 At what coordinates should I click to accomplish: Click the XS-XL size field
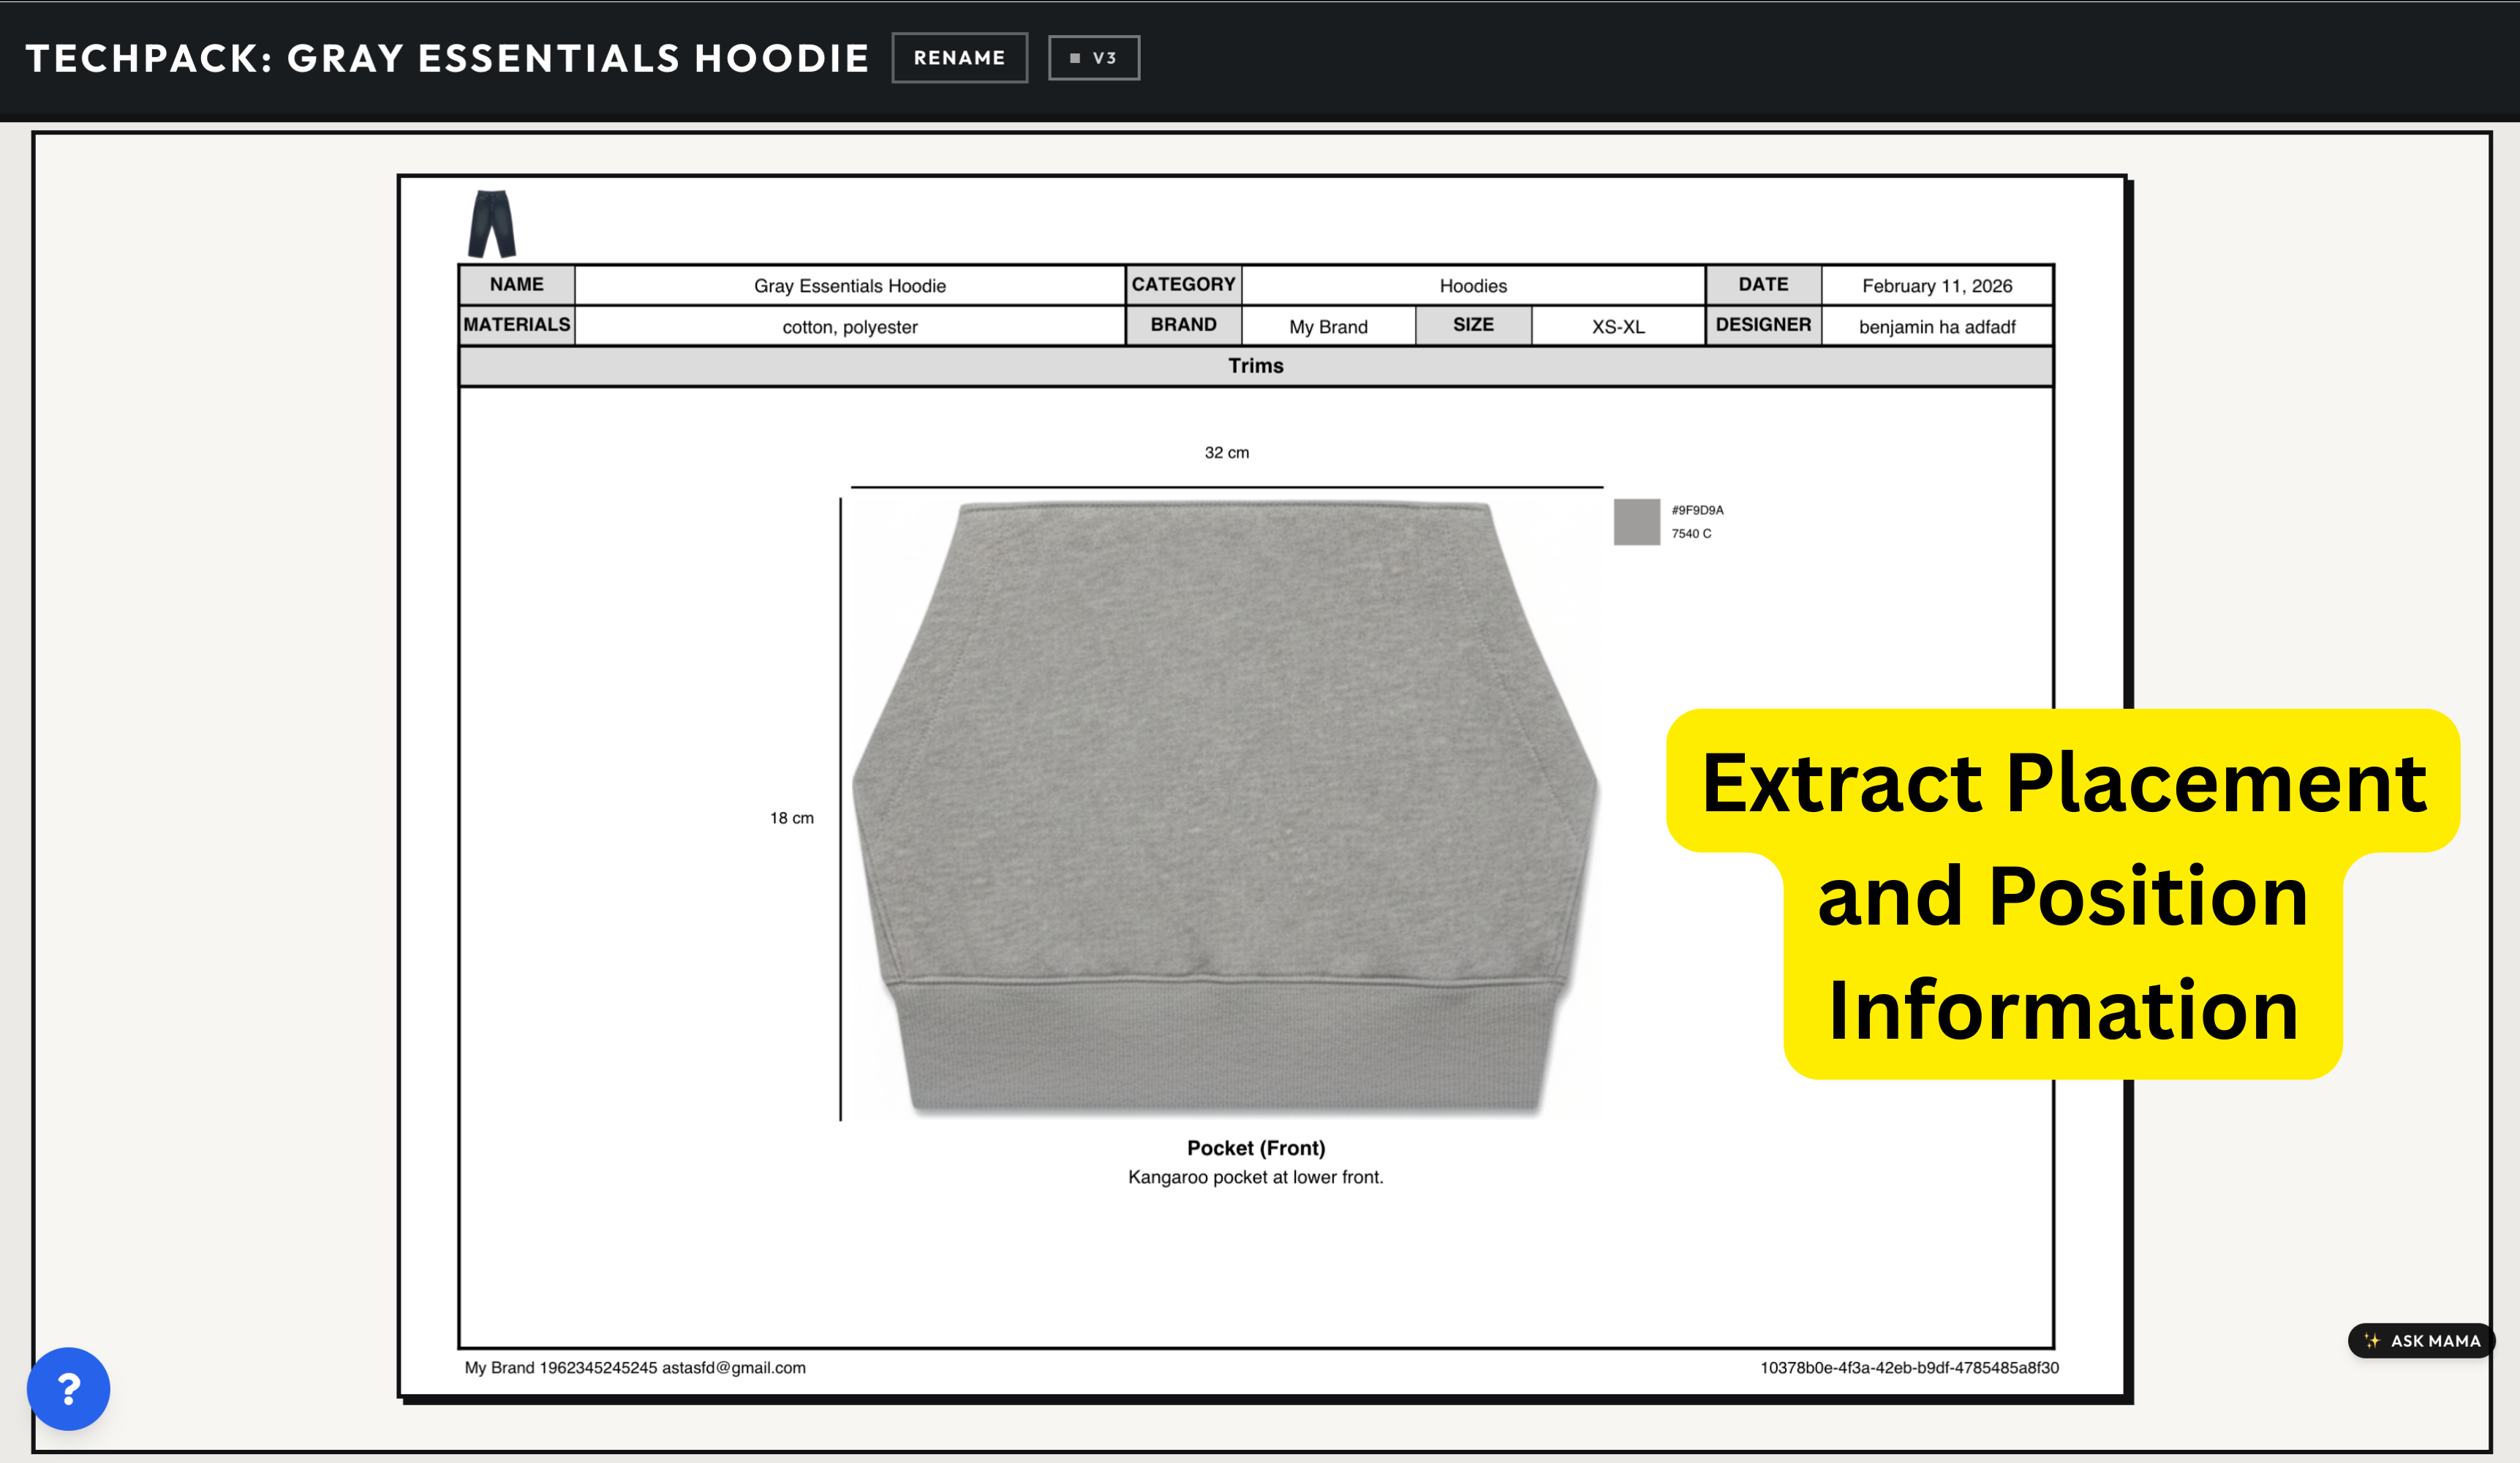(x=1617, y=327)
